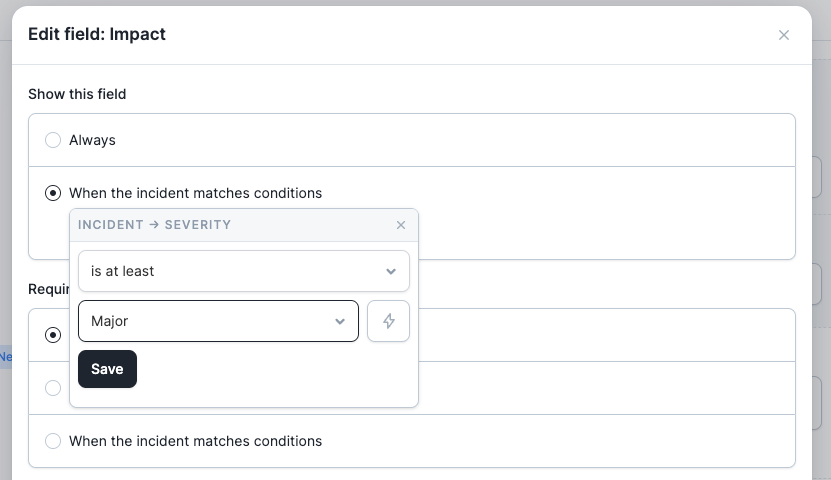The image size is (831, 480).
Task: Close the Edit field: Impact dialog
Action: point(784,35)
